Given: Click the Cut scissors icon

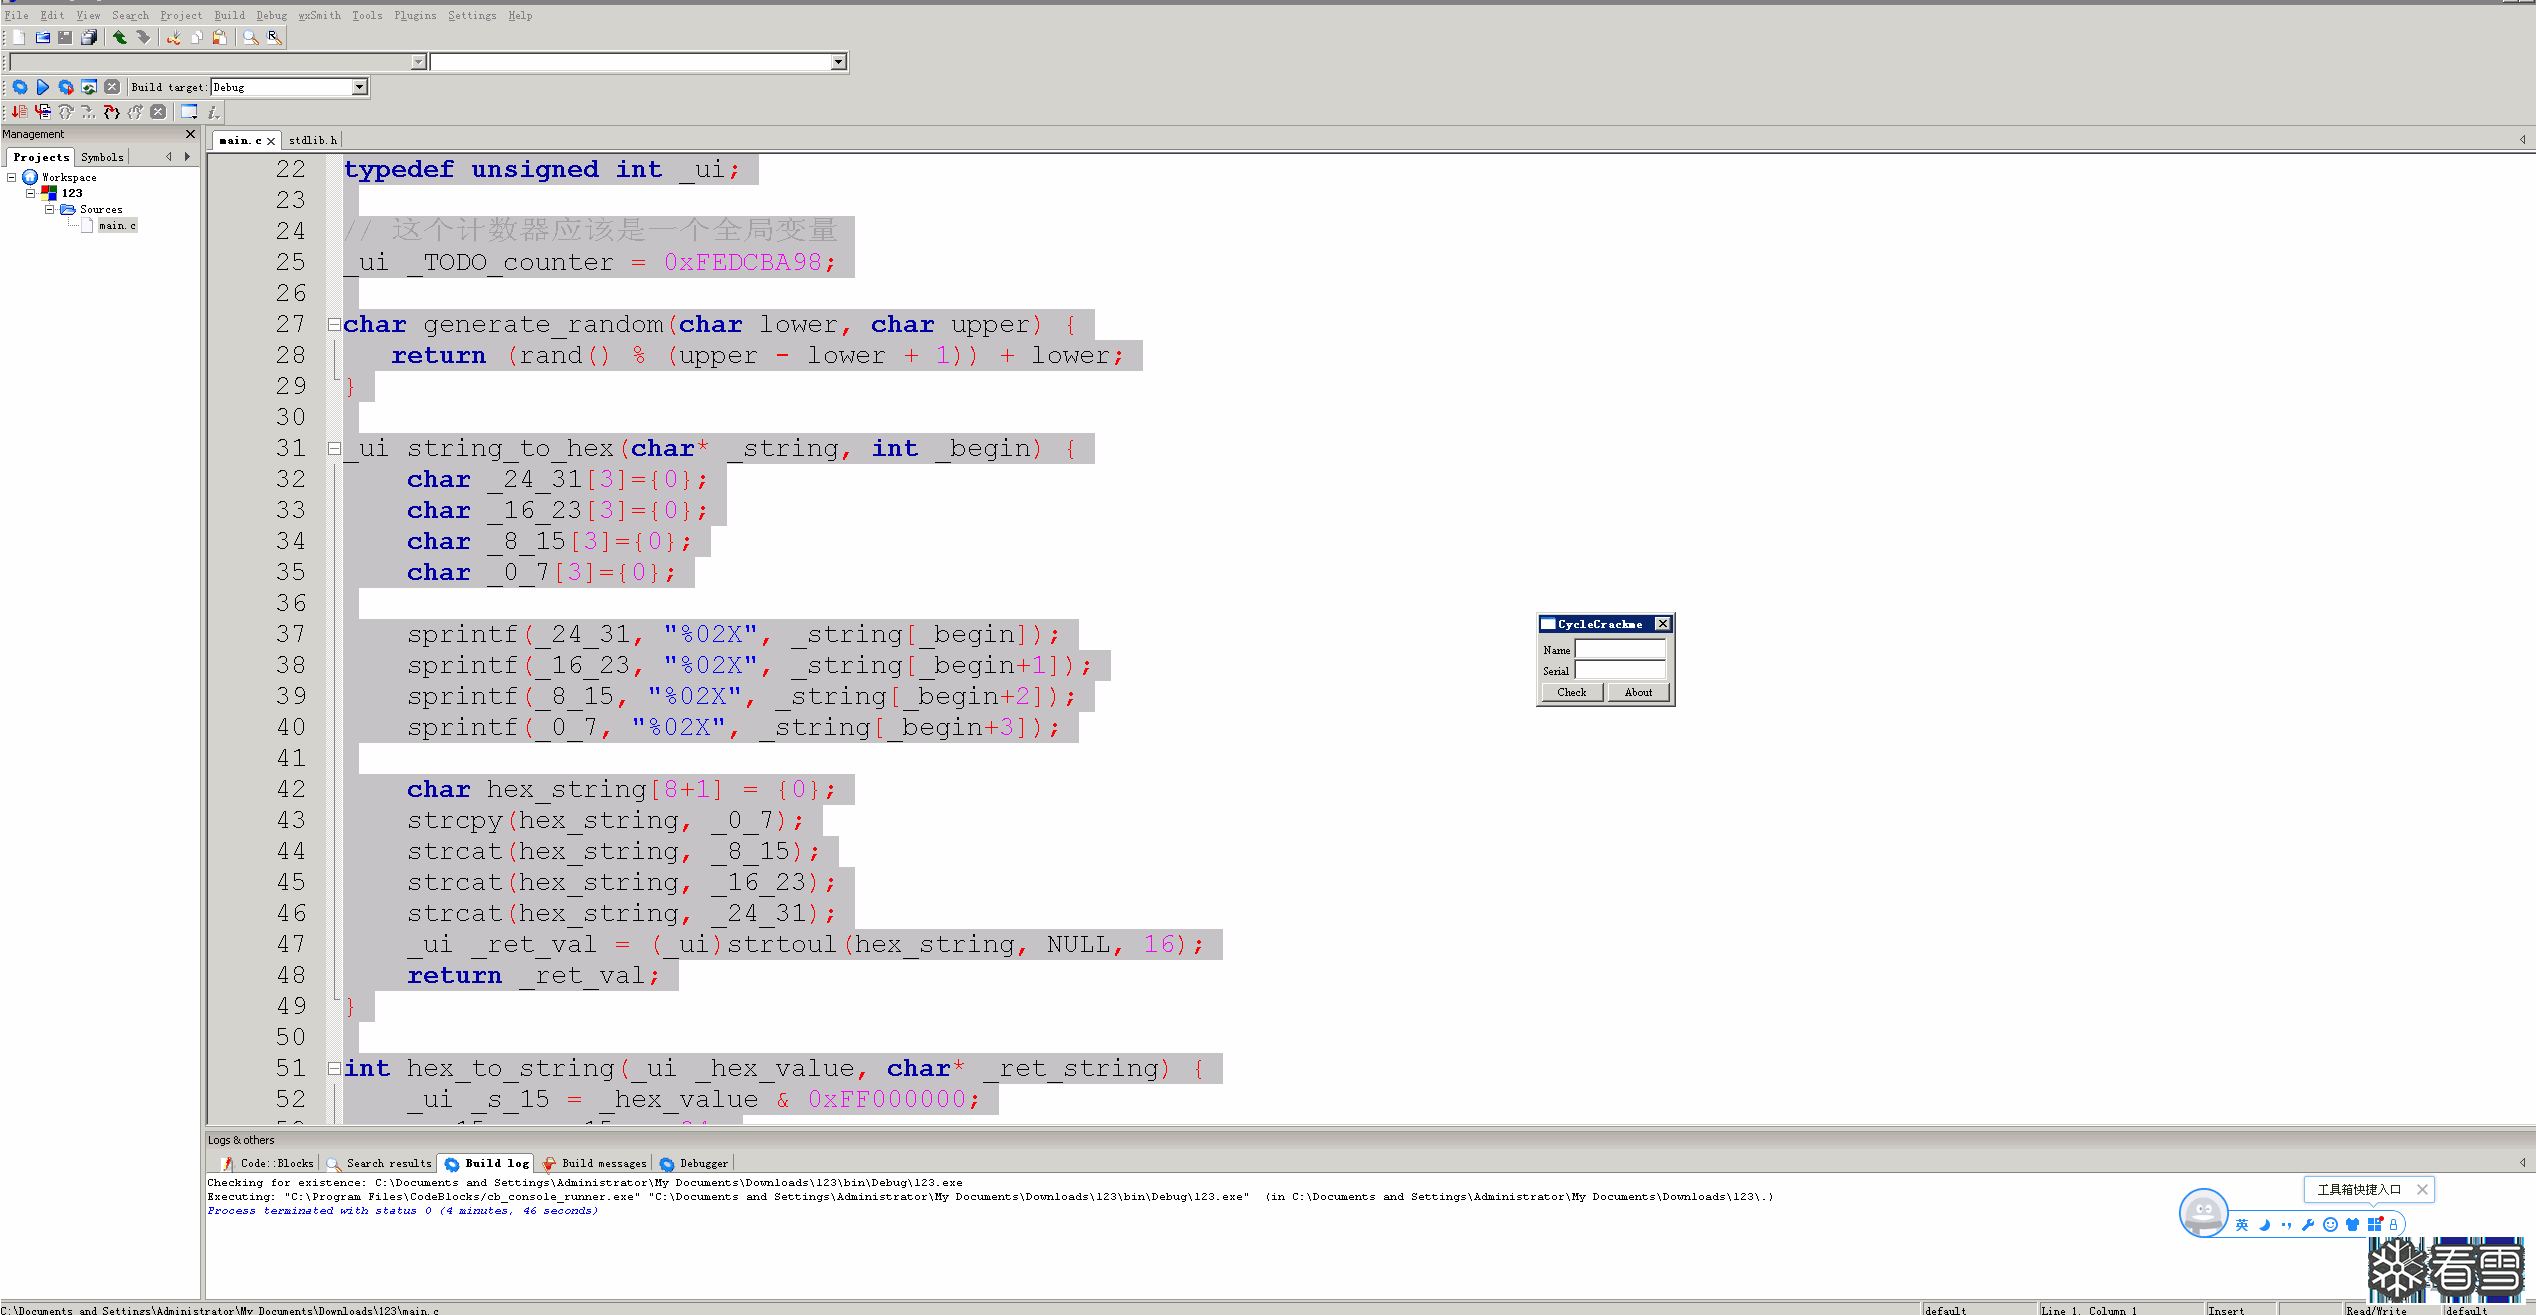Looking at the screenshot, I should pyautogui.click(x=174, y=37).
